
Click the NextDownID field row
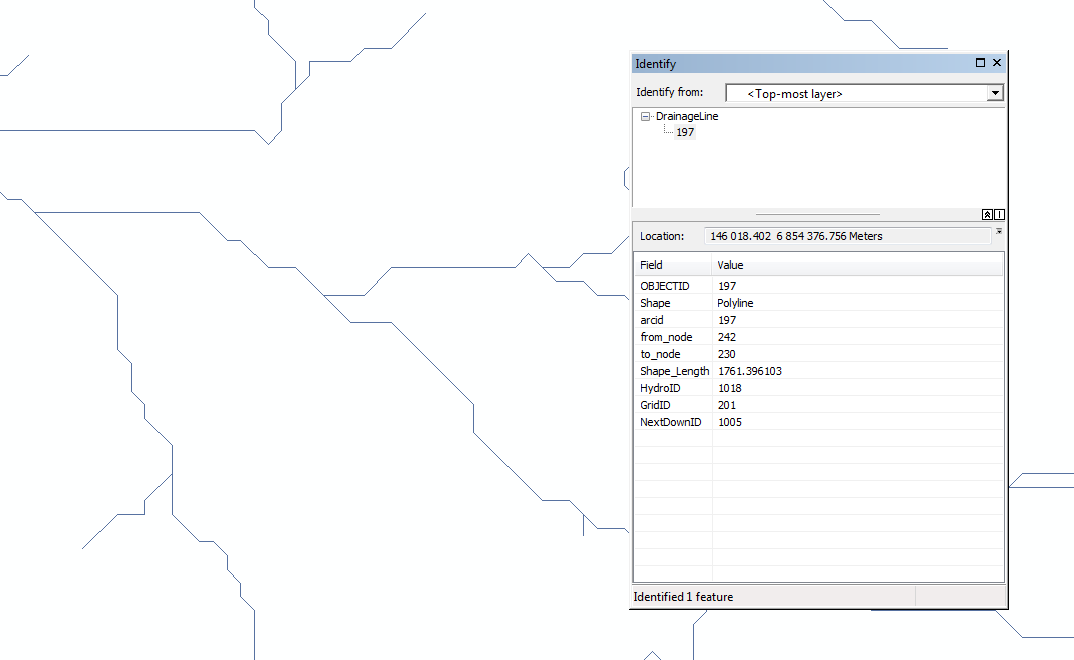click(x=670, y=422)
